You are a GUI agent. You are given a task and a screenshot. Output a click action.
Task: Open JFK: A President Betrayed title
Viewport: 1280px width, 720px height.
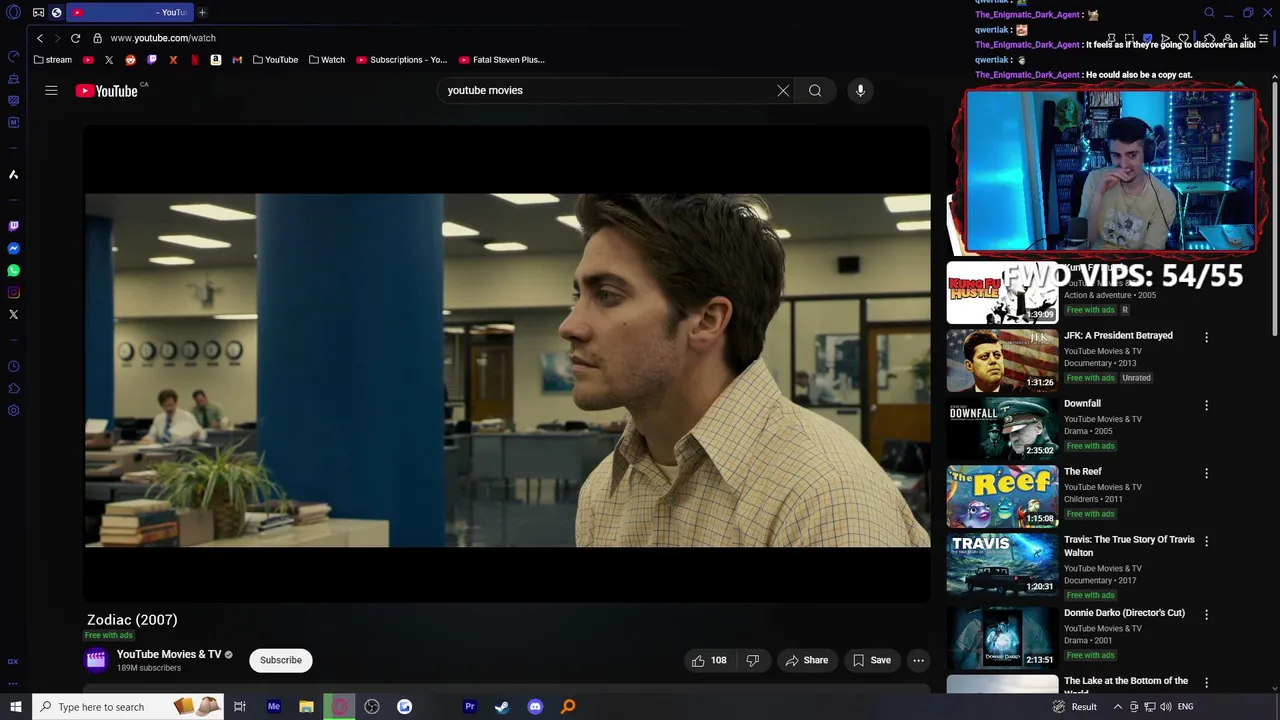(1118, 335)
